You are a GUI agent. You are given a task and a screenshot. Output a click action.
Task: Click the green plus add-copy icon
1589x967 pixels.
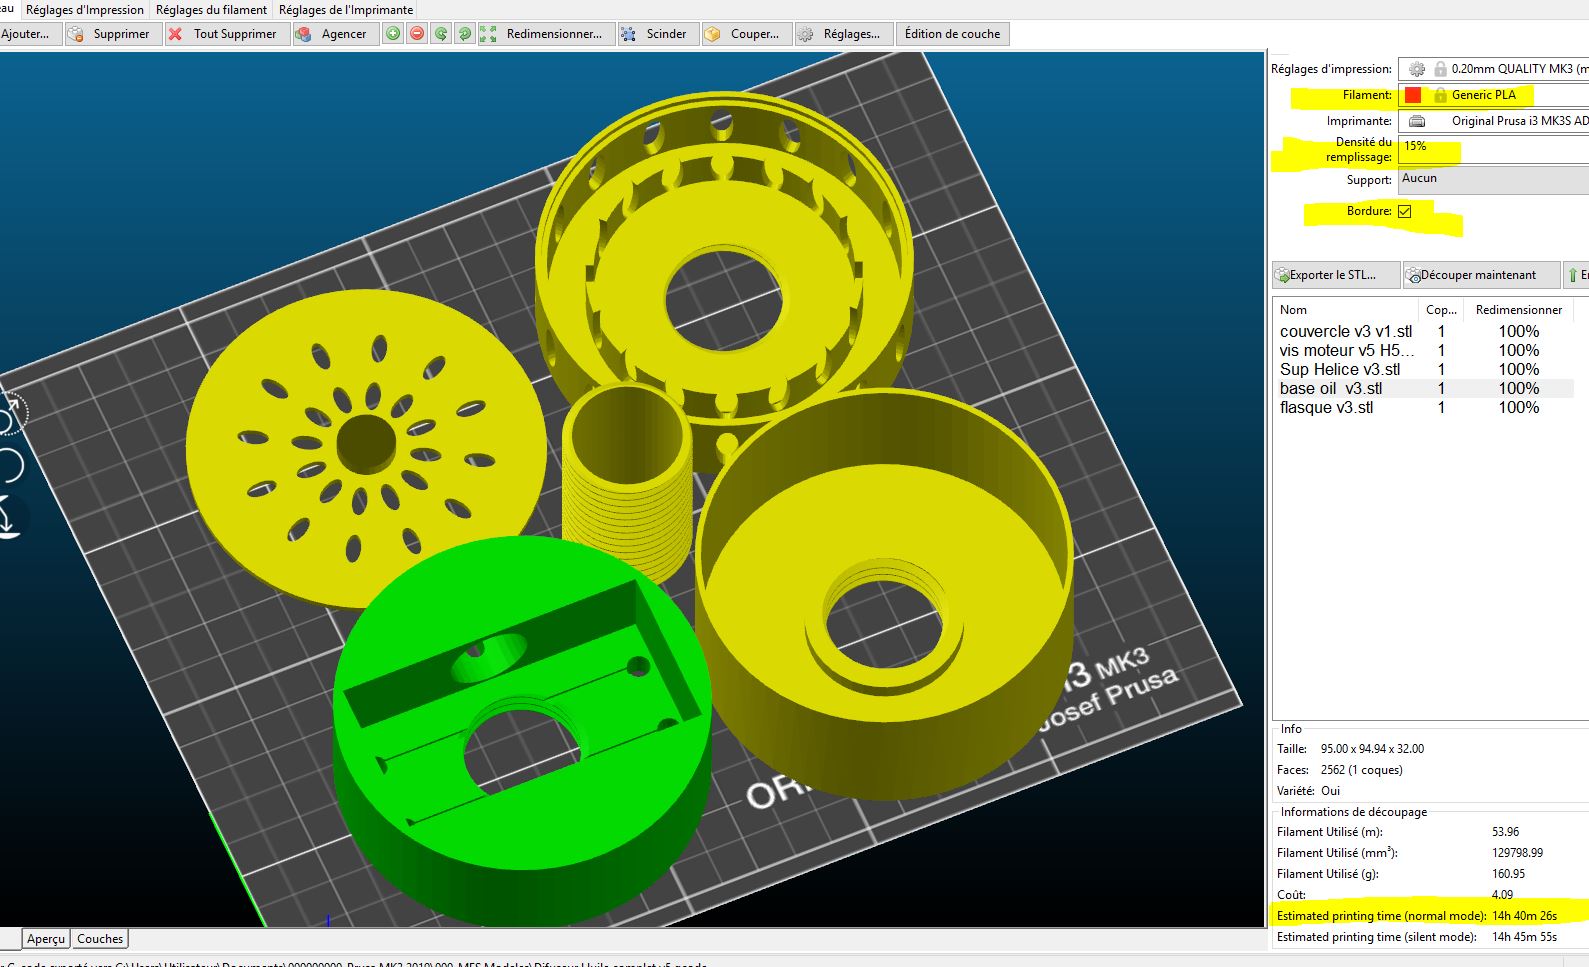tap(393, 34)
